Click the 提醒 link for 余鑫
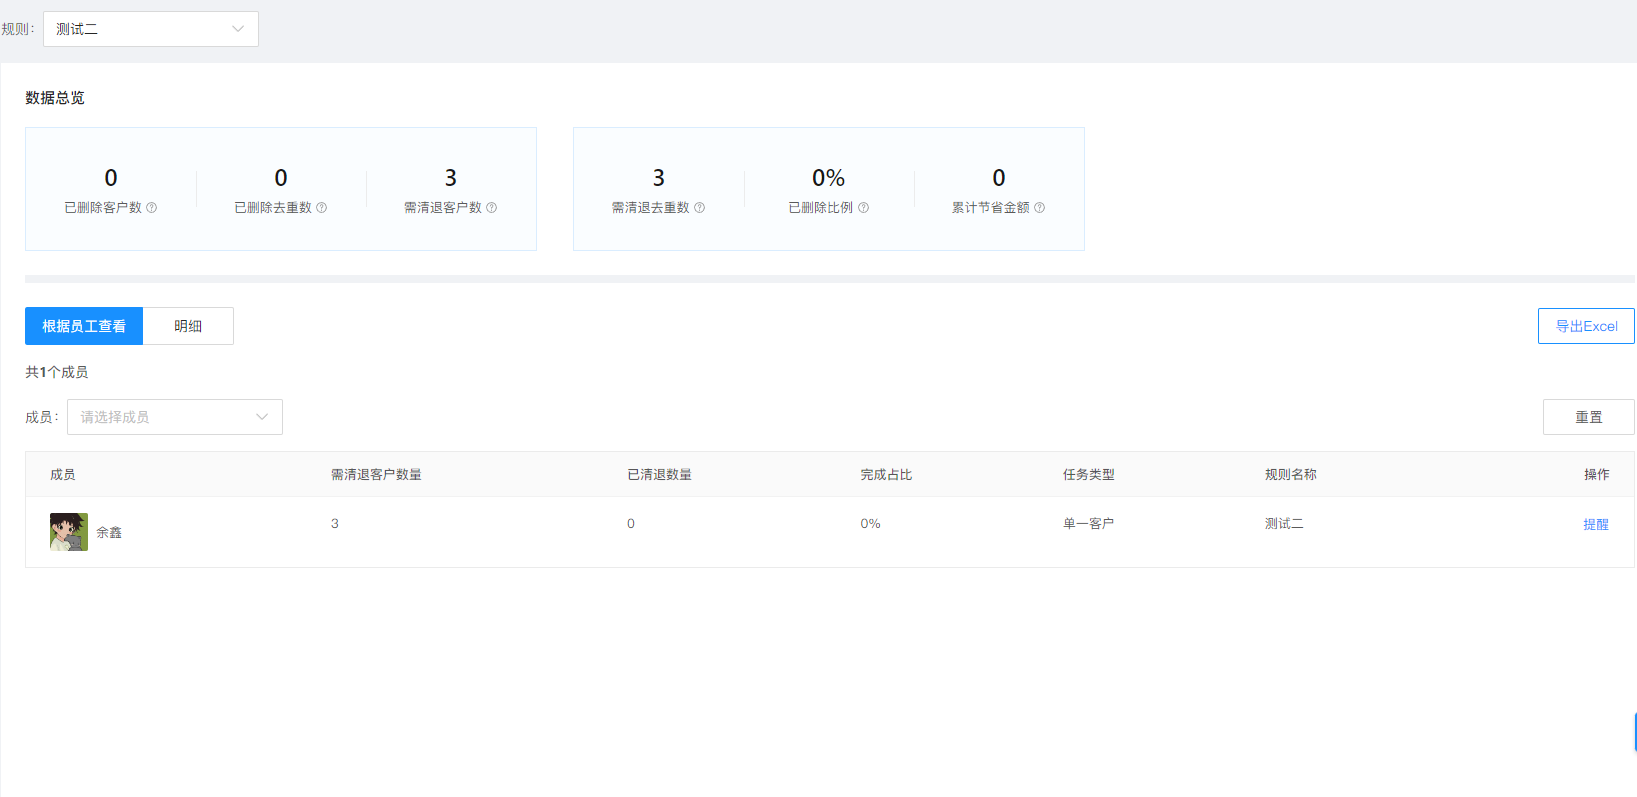This screenshot has height=797, width=1637. click(x=1596, y=524)
